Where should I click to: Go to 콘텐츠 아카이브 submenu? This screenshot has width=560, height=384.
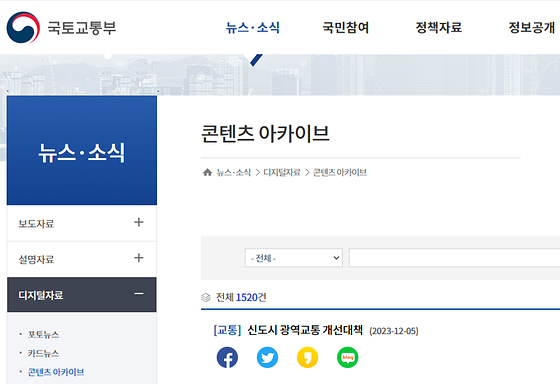click(x=56, y=372)
